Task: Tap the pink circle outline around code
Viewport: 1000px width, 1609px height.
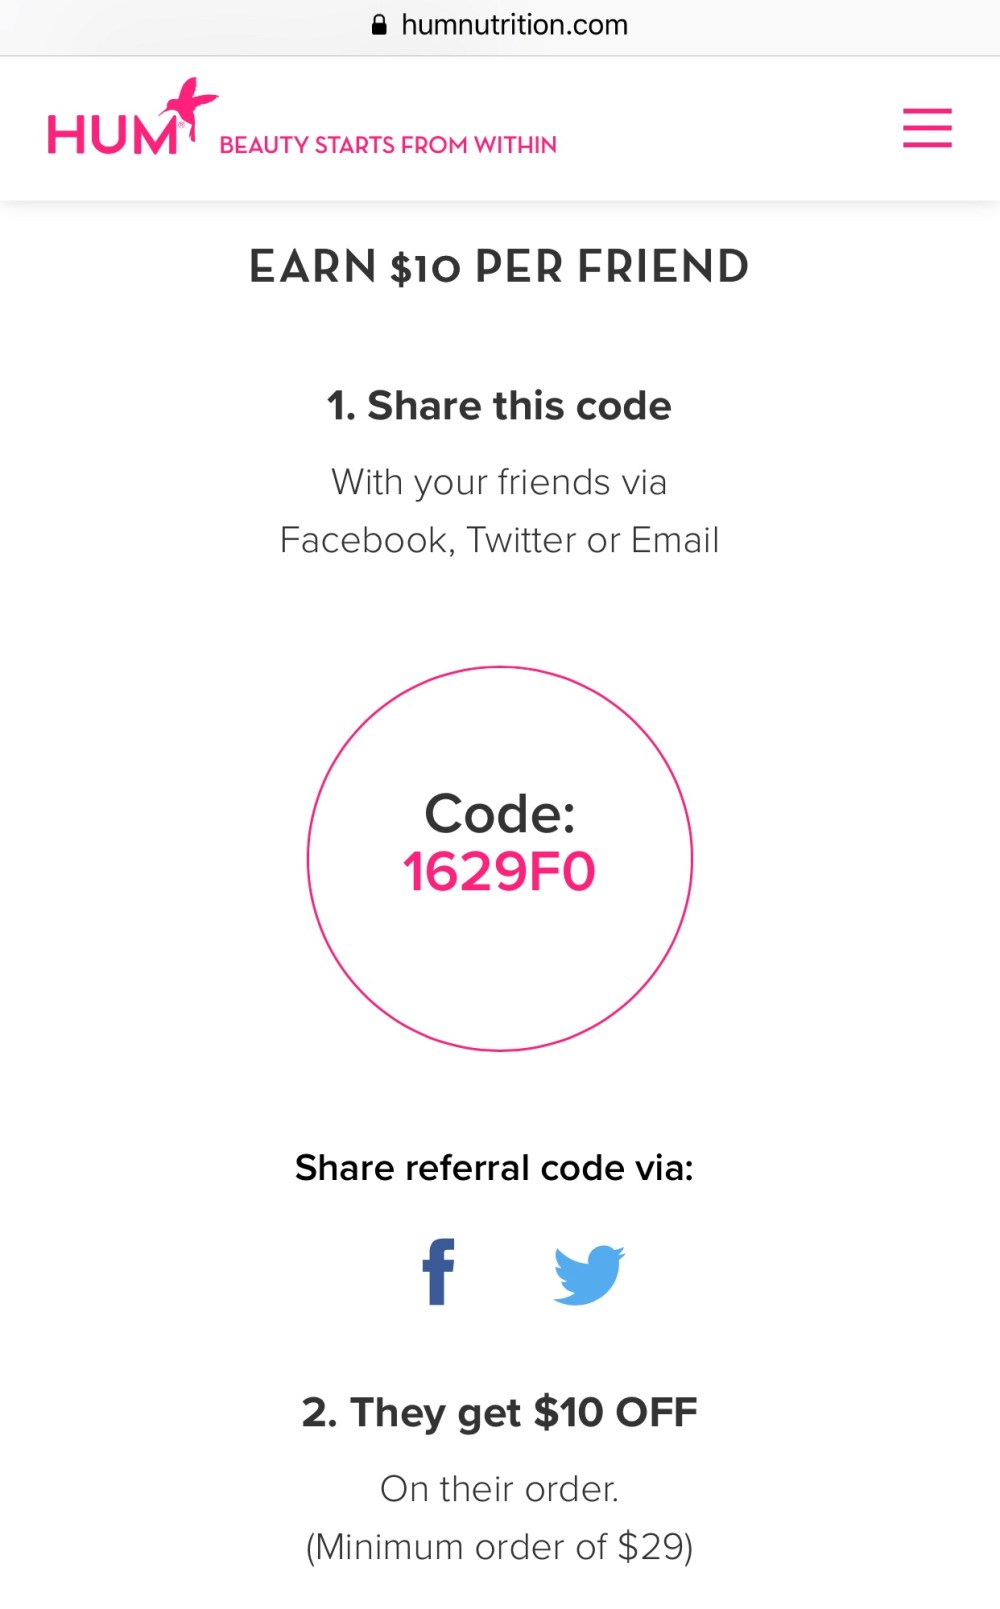Action: 309,859
